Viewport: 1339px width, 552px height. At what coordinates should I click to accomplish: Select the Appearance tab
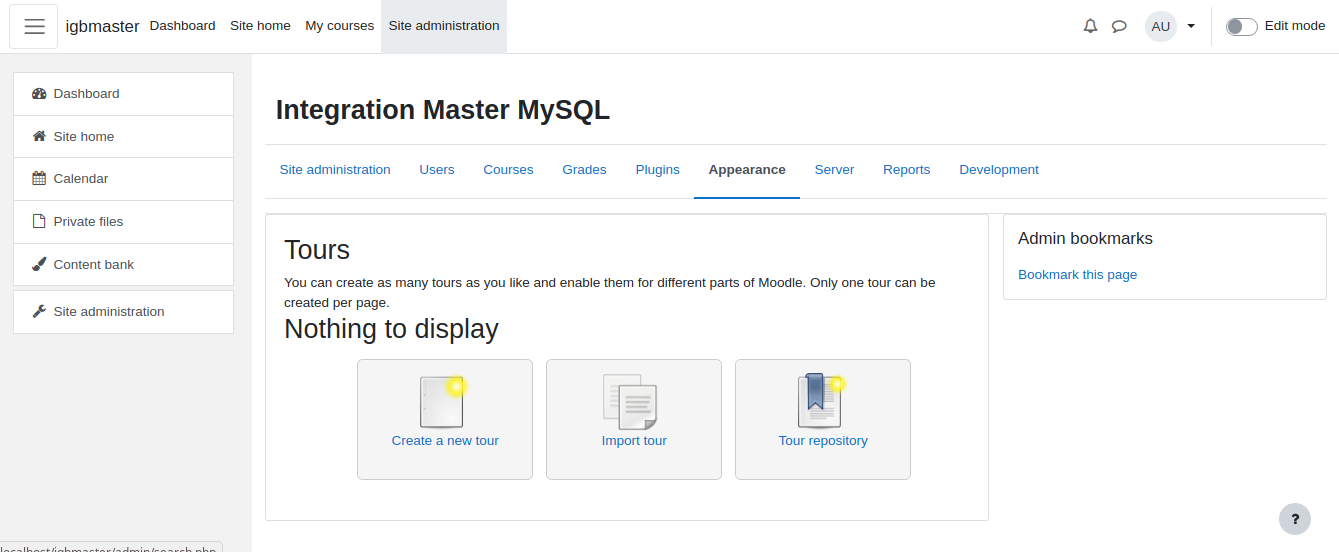[x=747, y=170]
